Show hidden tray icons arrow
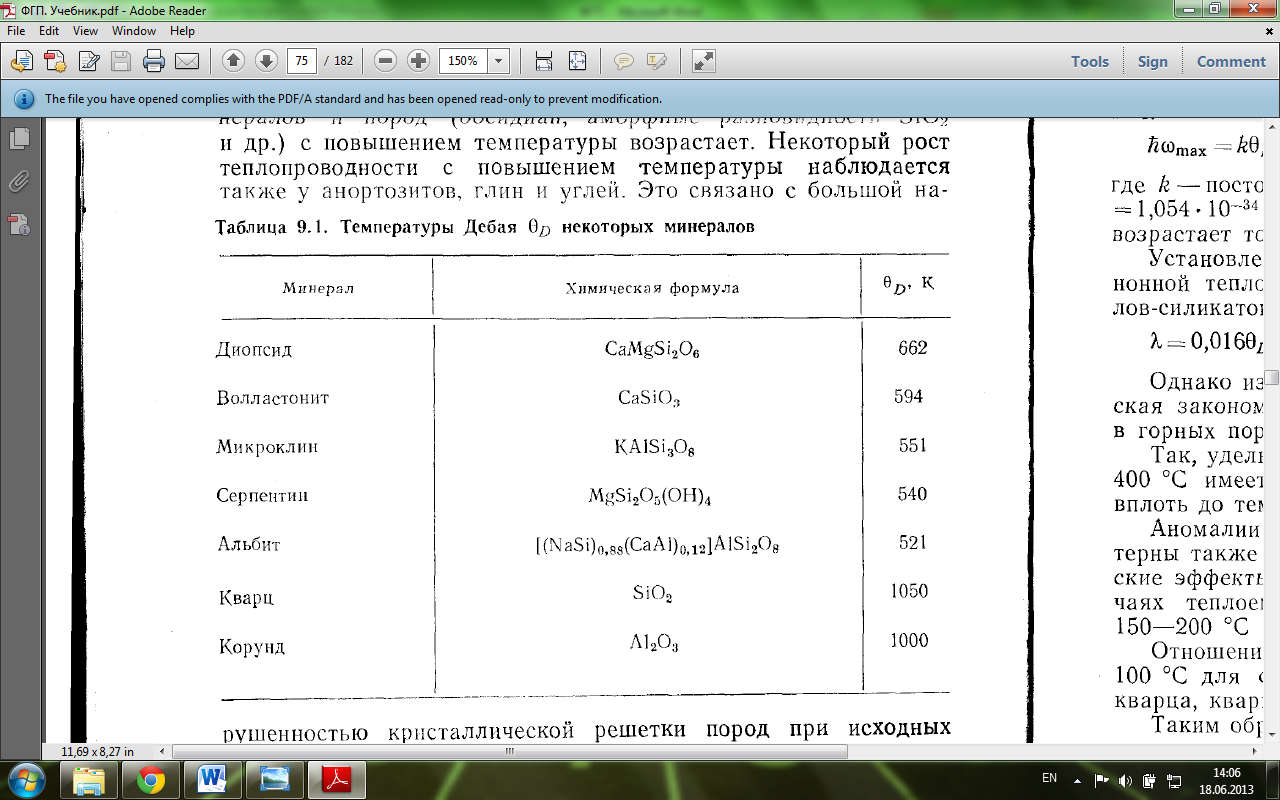The width and height of the screenshot is (1280, 800). pyautogui.click(x=1077, y=780)
